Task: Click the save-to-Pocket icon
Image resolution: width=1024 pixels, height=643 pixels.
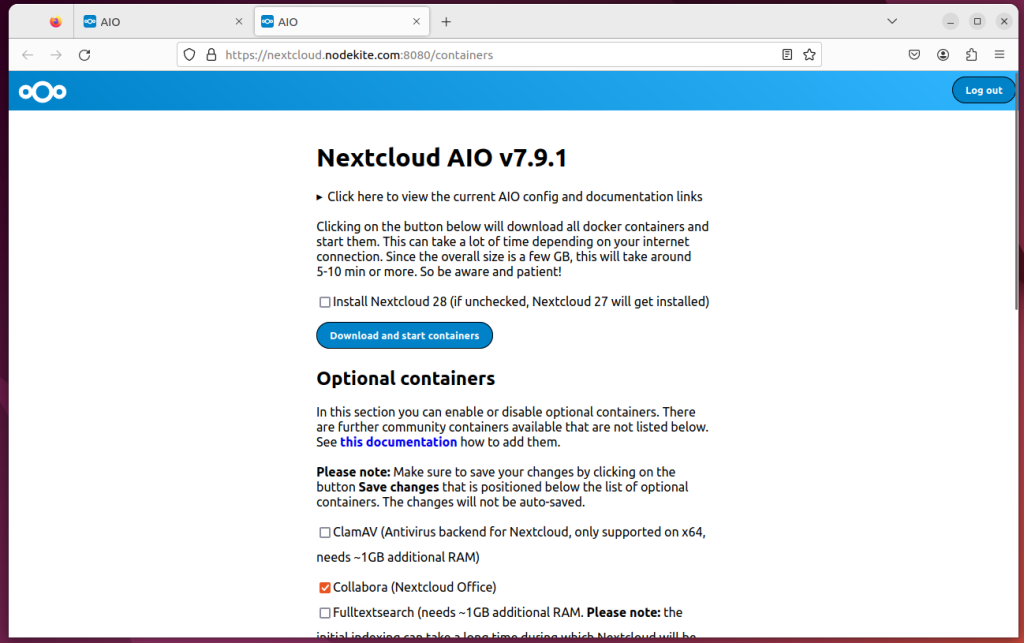Action: (x=915, y=54)
